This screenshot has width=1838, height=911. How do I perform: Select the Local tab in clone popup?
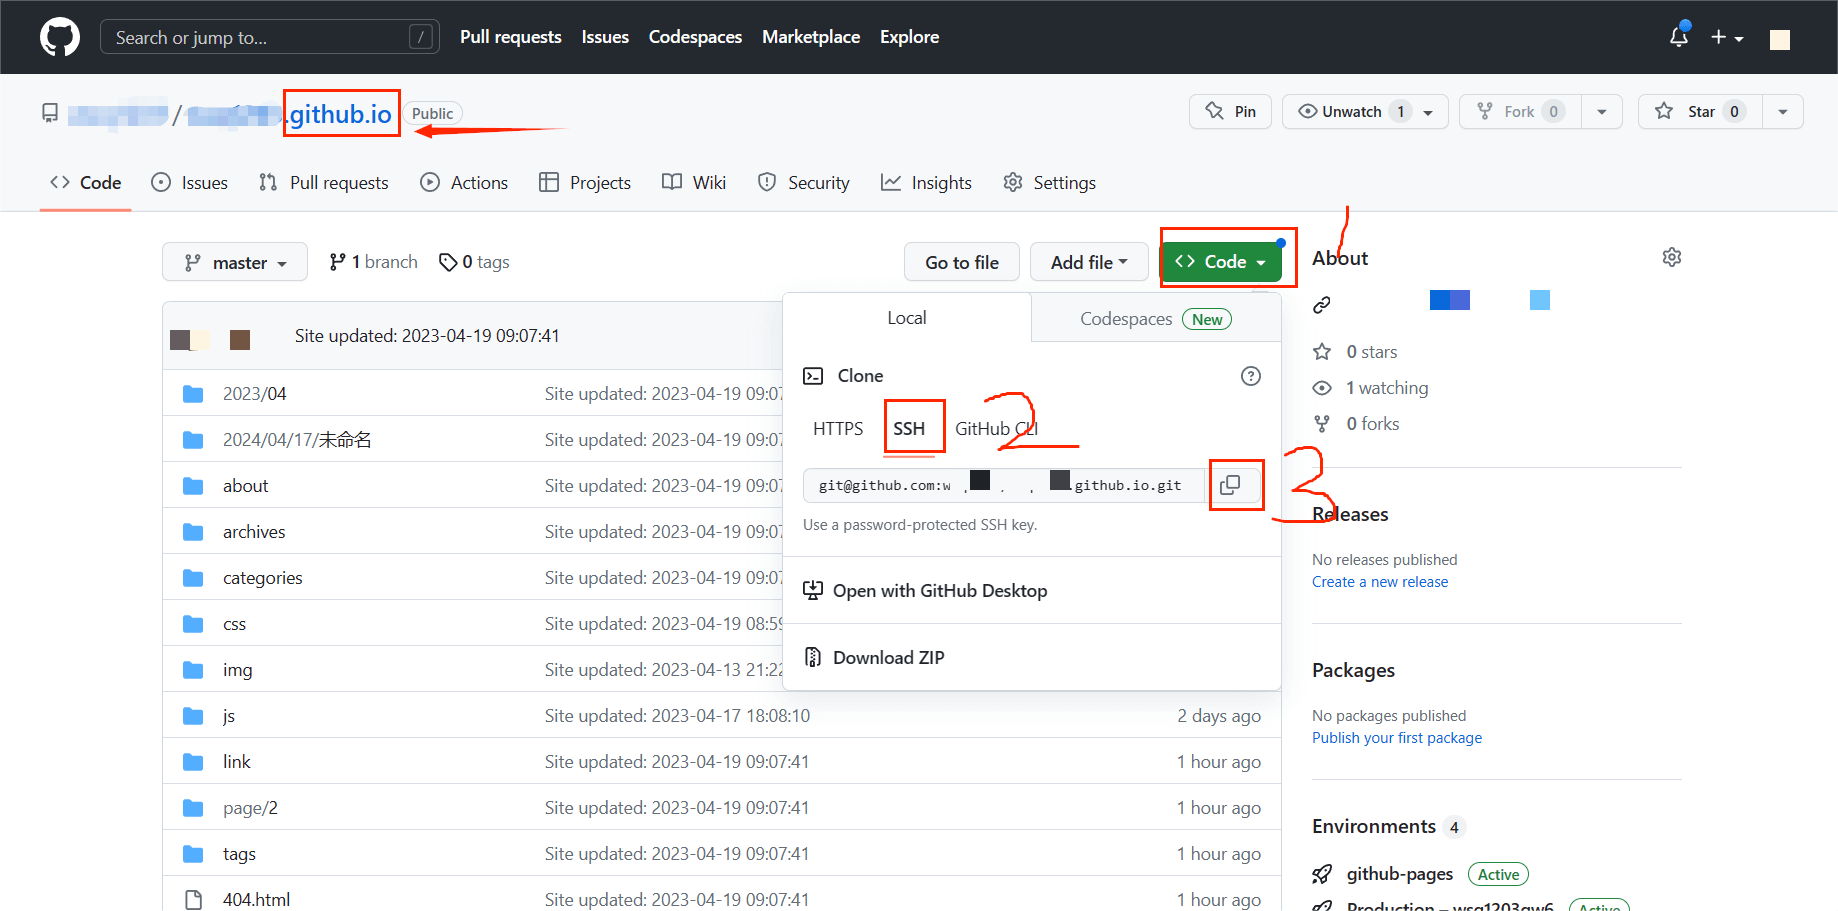[907, 318]
